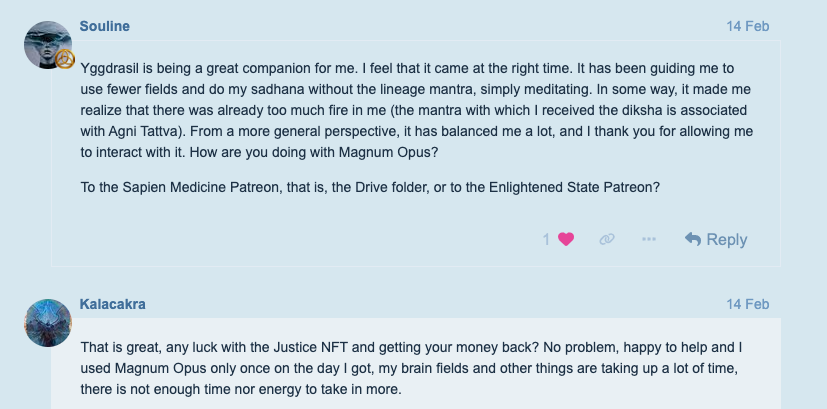Click the 14 Feb date on Souline's post
This screenshot has width=827, height=409.
[x=748, y=23]
